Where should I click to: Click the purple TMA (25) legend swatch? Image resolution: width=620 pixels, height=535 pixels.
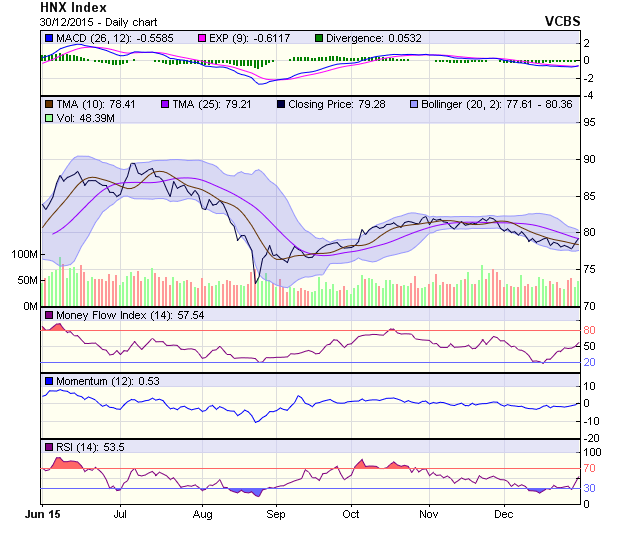(165, 103)
